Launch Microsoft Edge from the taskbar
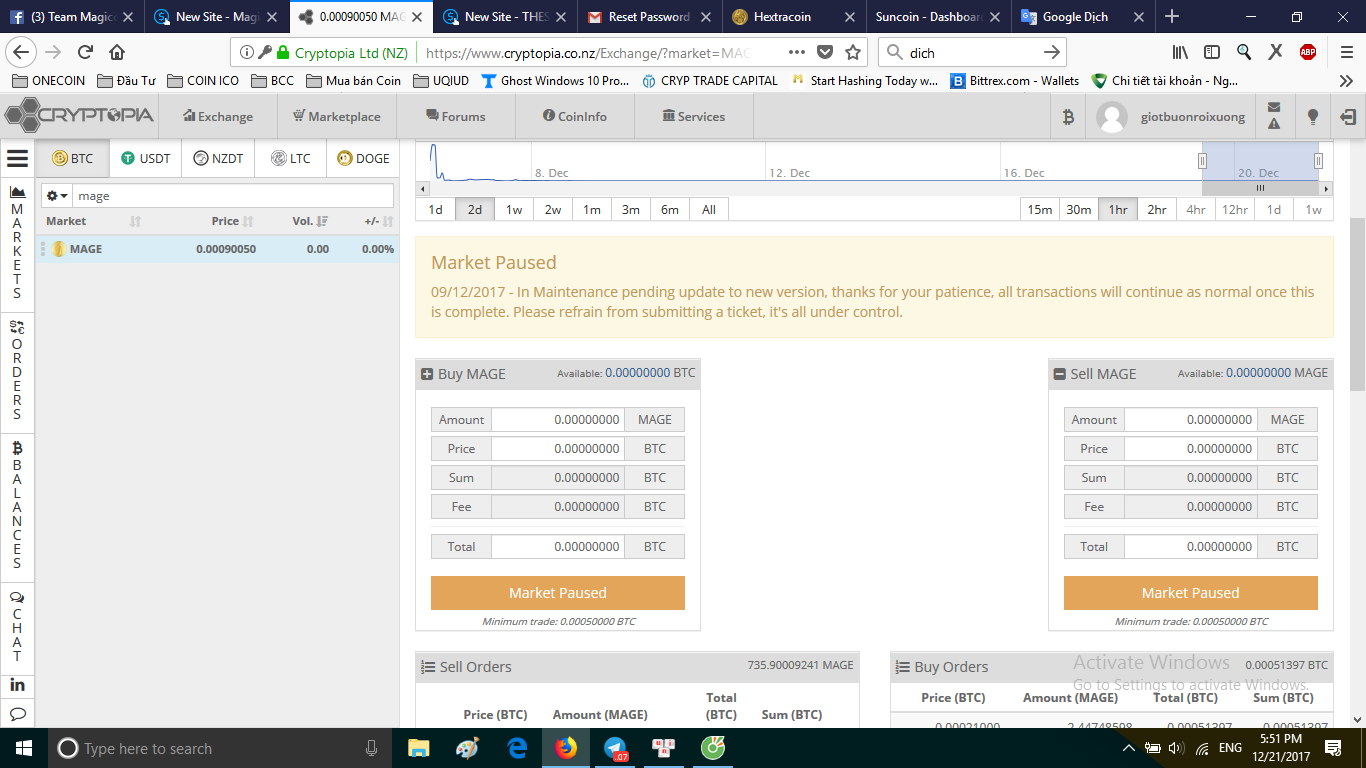Image resolution: width=1366 pixels, height=768 pixels. [x=517, y=748]
